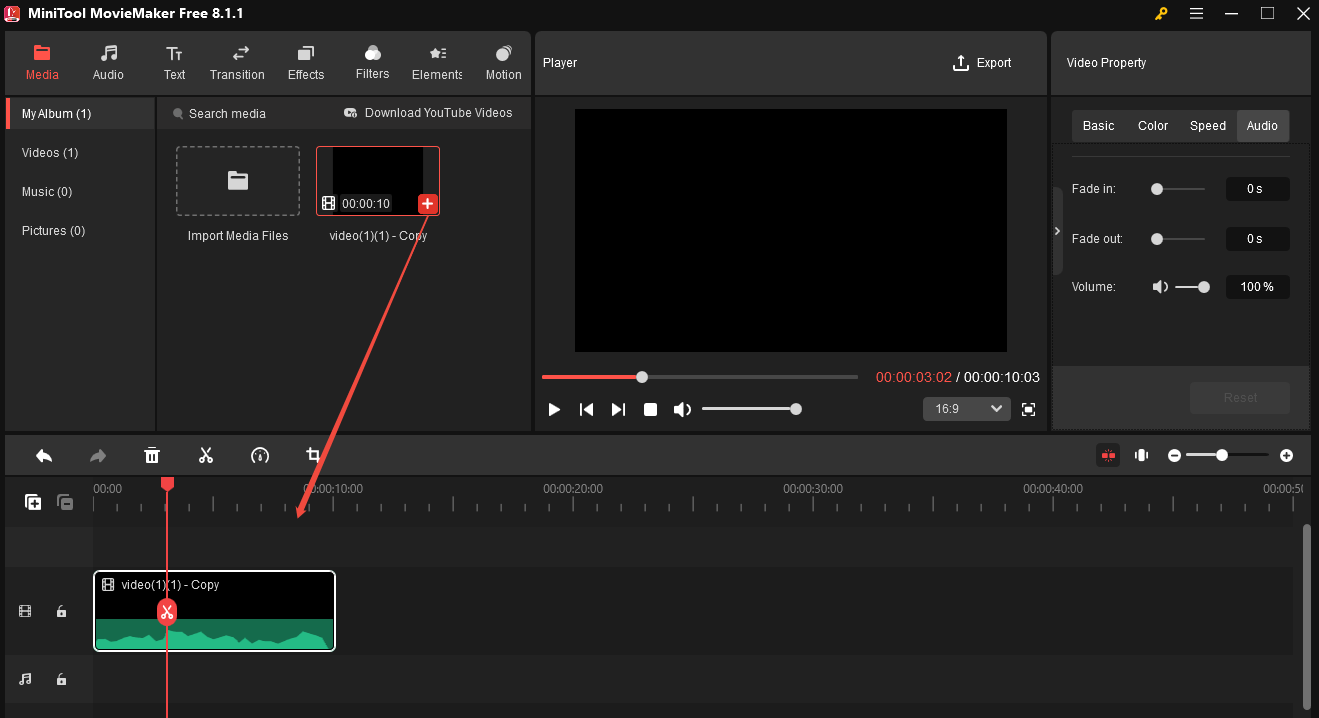
Task: Select My Album (1) category
Action: (80, 113)
